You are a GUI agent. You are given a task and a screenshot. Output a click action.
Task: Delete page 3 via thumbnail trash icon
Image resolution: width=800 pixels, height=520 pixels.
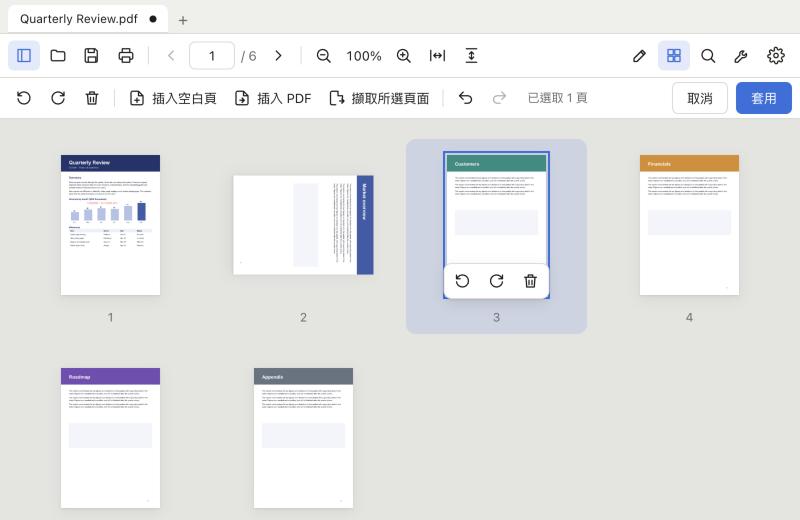(x=531, y=281)
